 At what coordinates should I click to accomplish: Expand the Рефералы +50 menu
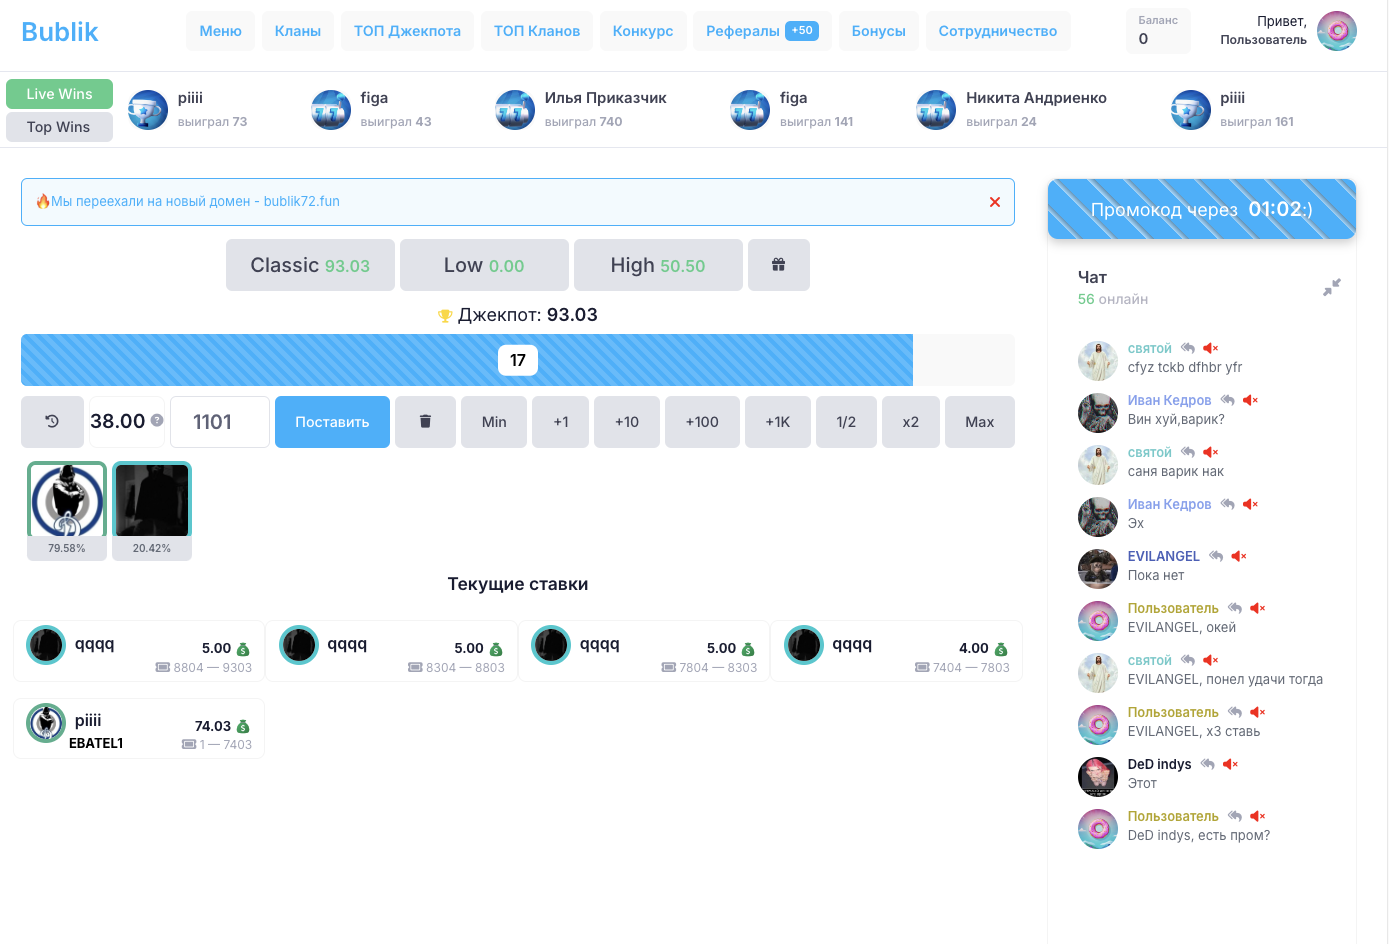tap(761, 31)
